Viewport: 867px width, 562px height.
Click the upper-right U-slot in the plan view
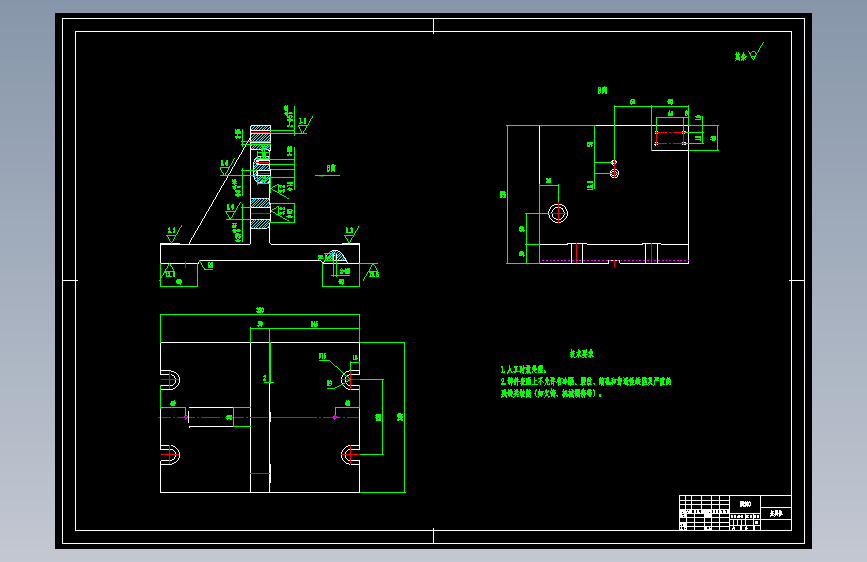click(x=350, y=380)
